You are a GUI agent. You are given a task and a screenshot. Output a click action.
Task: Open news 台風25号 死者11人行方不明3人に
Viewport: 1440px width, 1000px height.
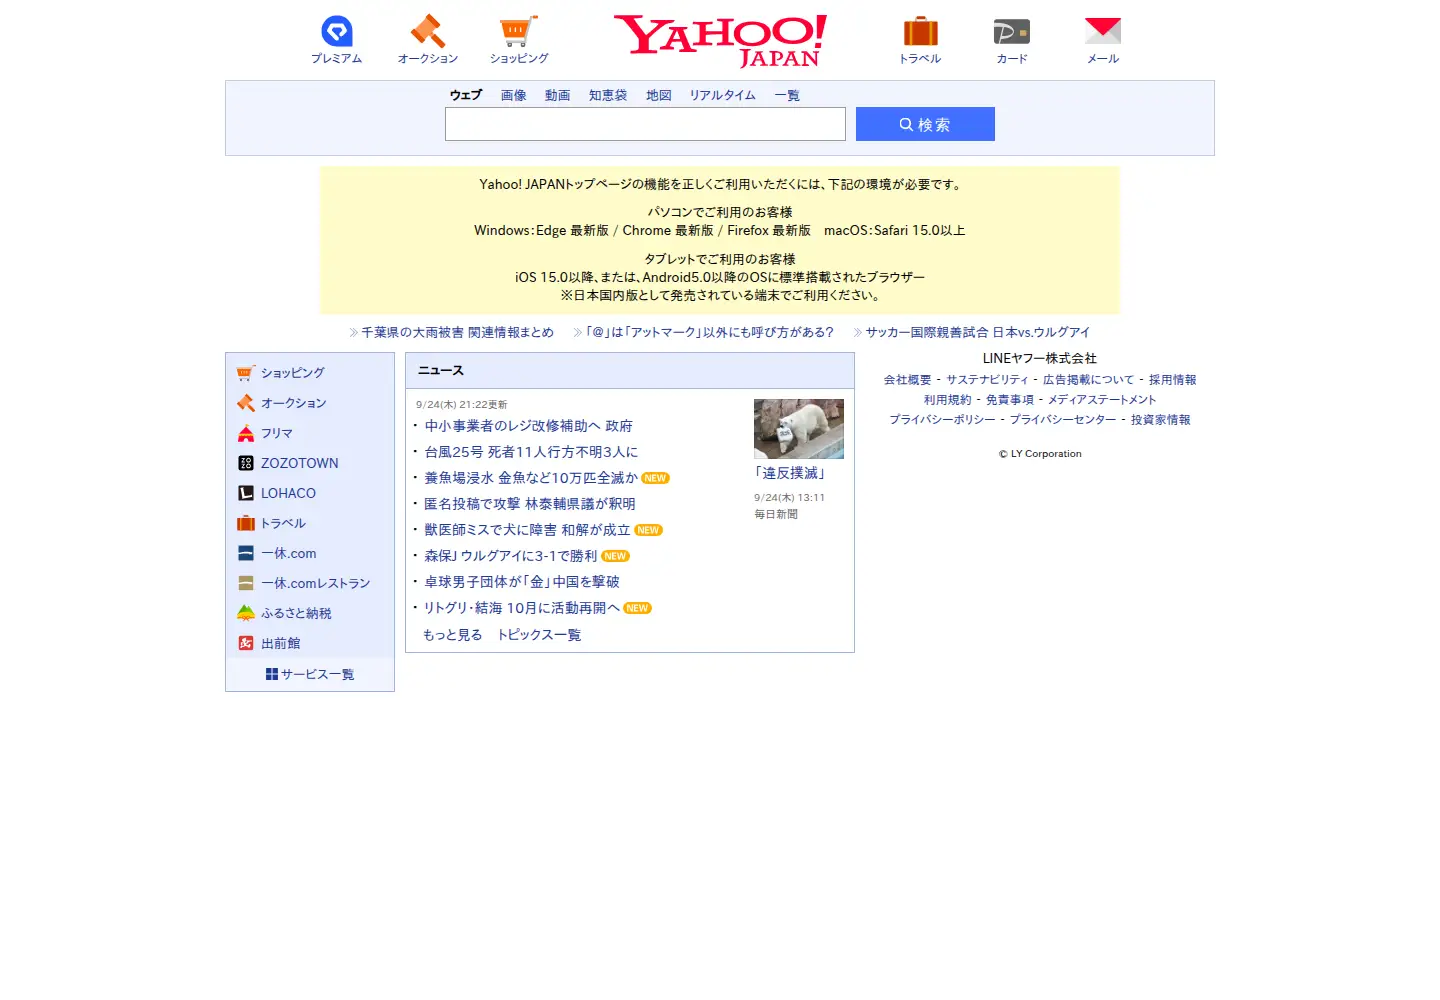coord(531,452)
